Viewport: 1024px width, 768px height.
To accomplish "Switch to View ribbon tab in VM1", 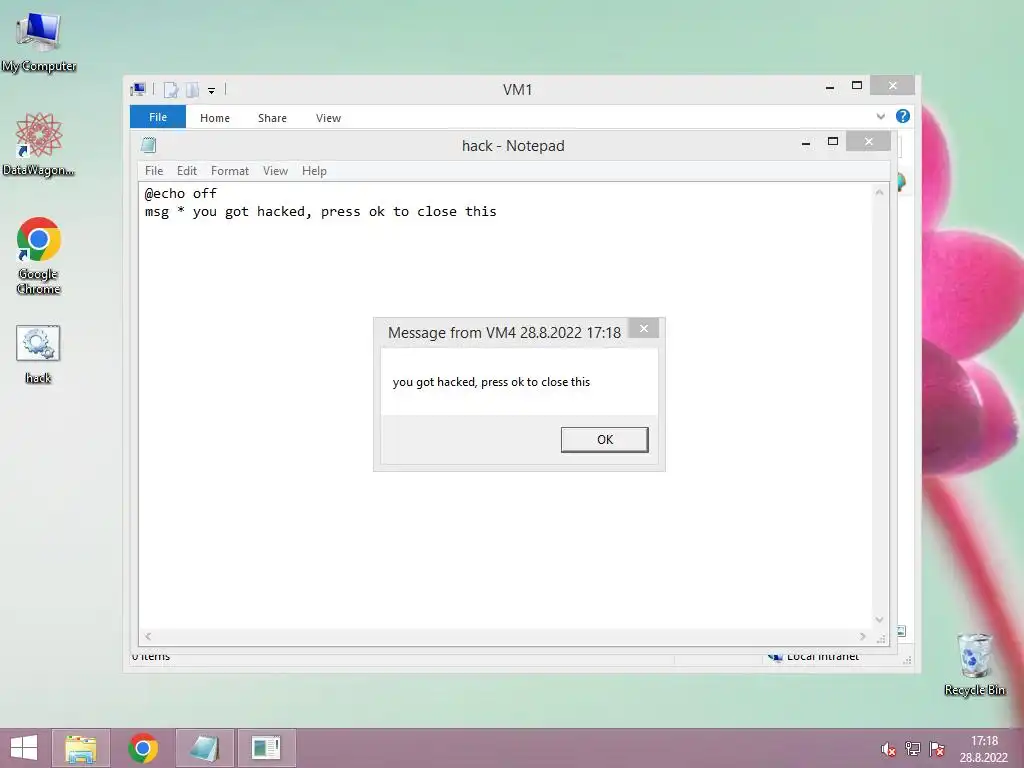I will click(x=328, y=118).
